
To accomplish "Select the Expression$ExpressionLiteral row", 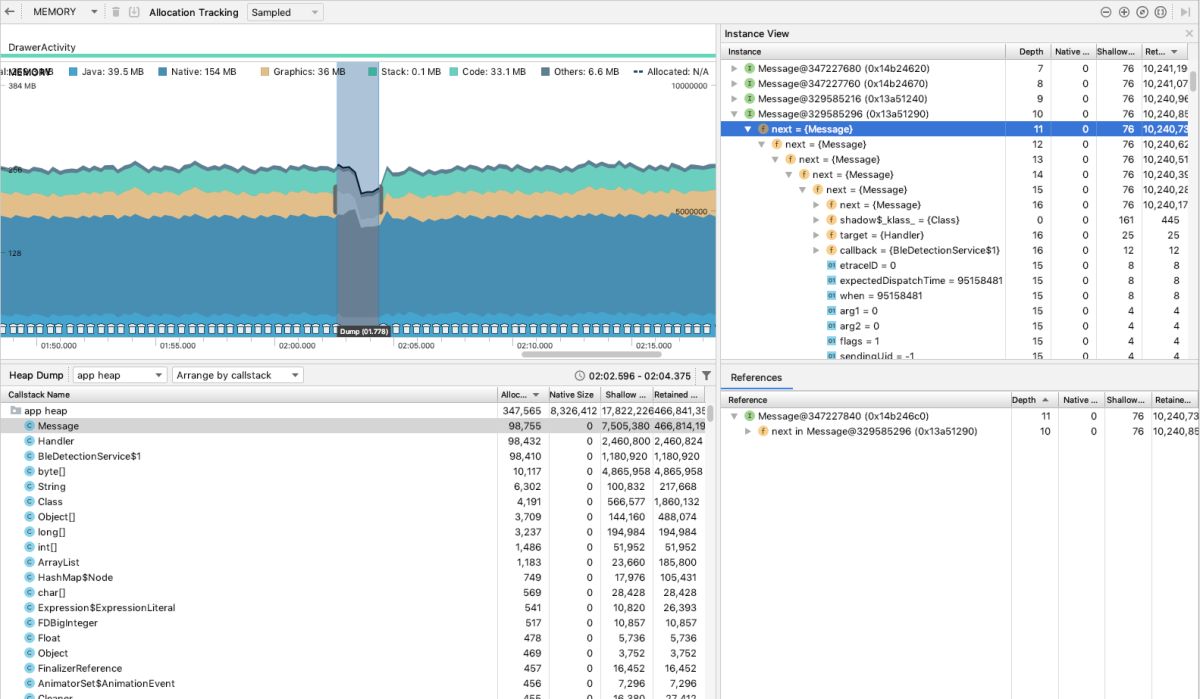I will (355, 608).
